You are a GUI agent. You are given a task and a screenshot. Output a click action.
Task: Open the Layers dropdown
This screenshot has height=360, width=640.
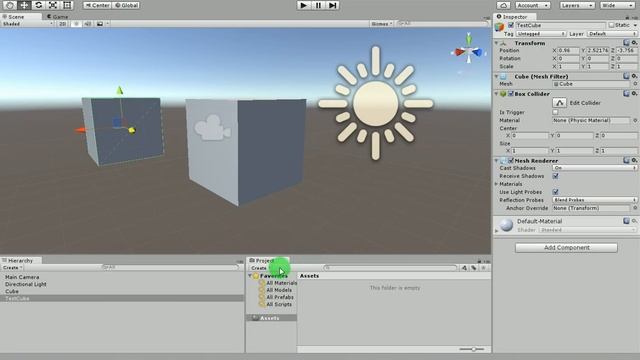click(x=576, y=5)
